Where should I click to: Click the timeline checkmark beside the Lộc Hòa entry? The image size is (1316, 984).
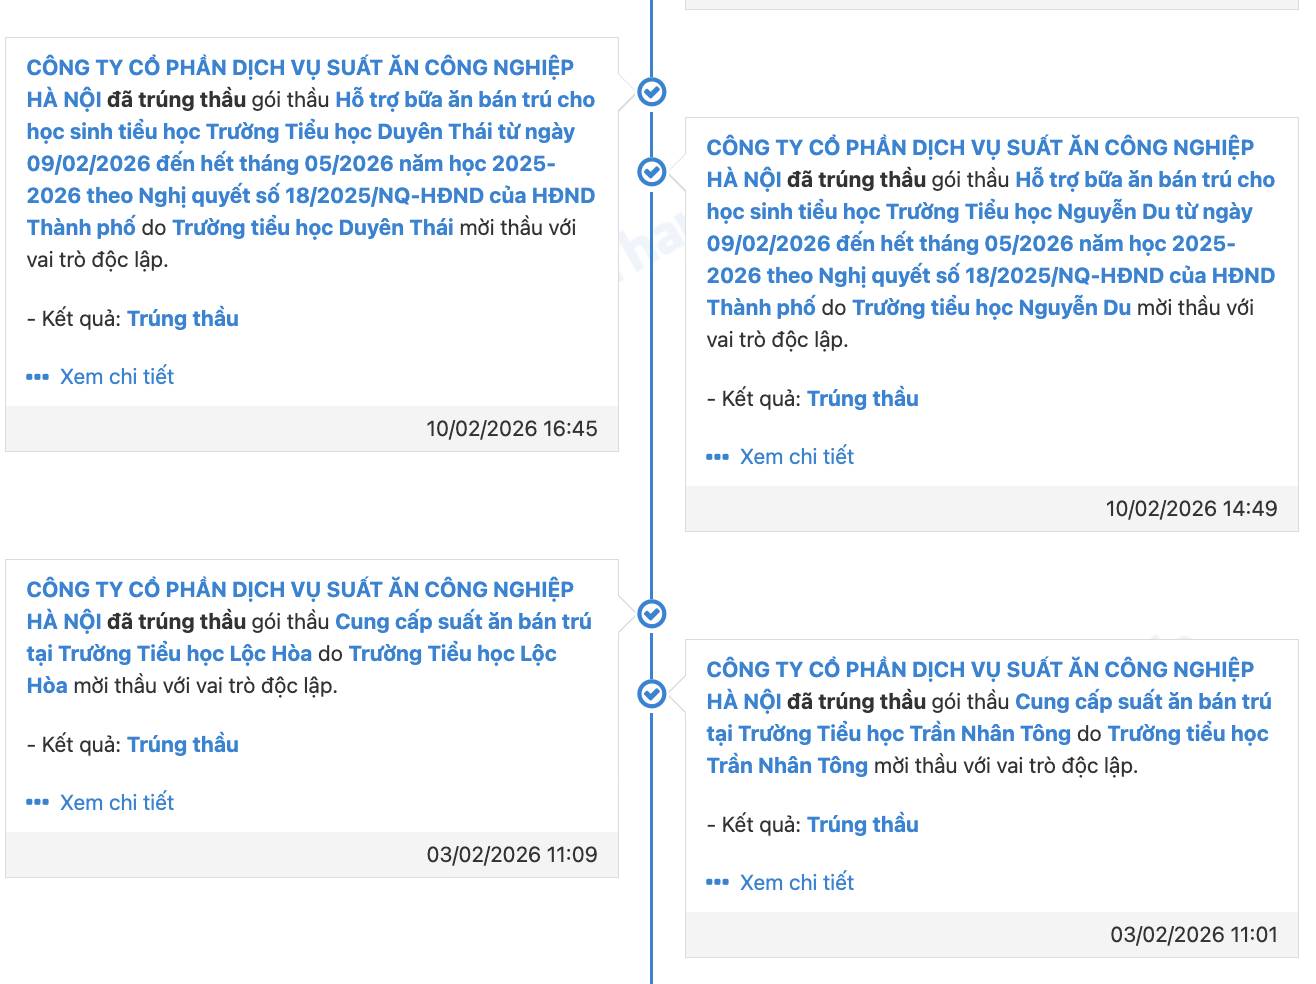coord(652,613)
